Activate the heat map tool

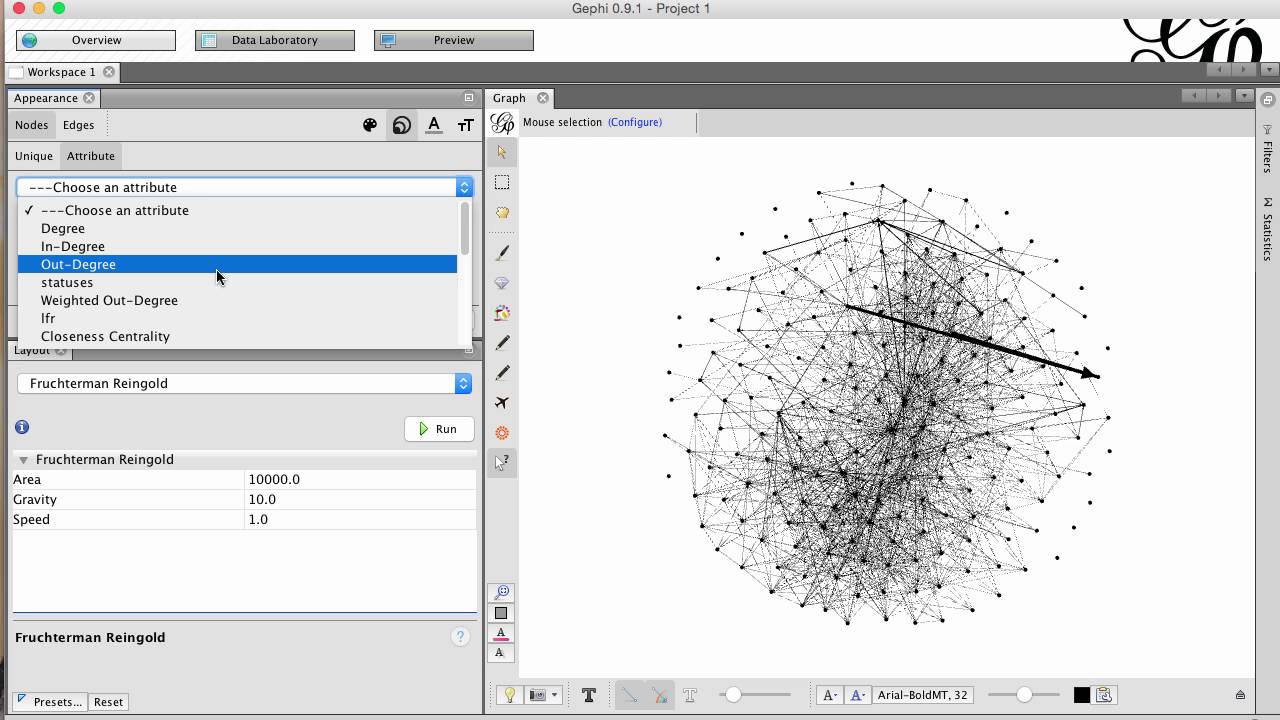coord(502,433)
